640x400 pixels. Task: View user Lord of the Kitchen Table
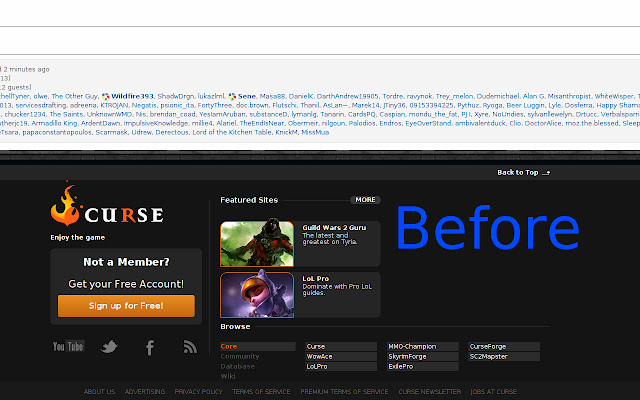click(x=232, y=132)
